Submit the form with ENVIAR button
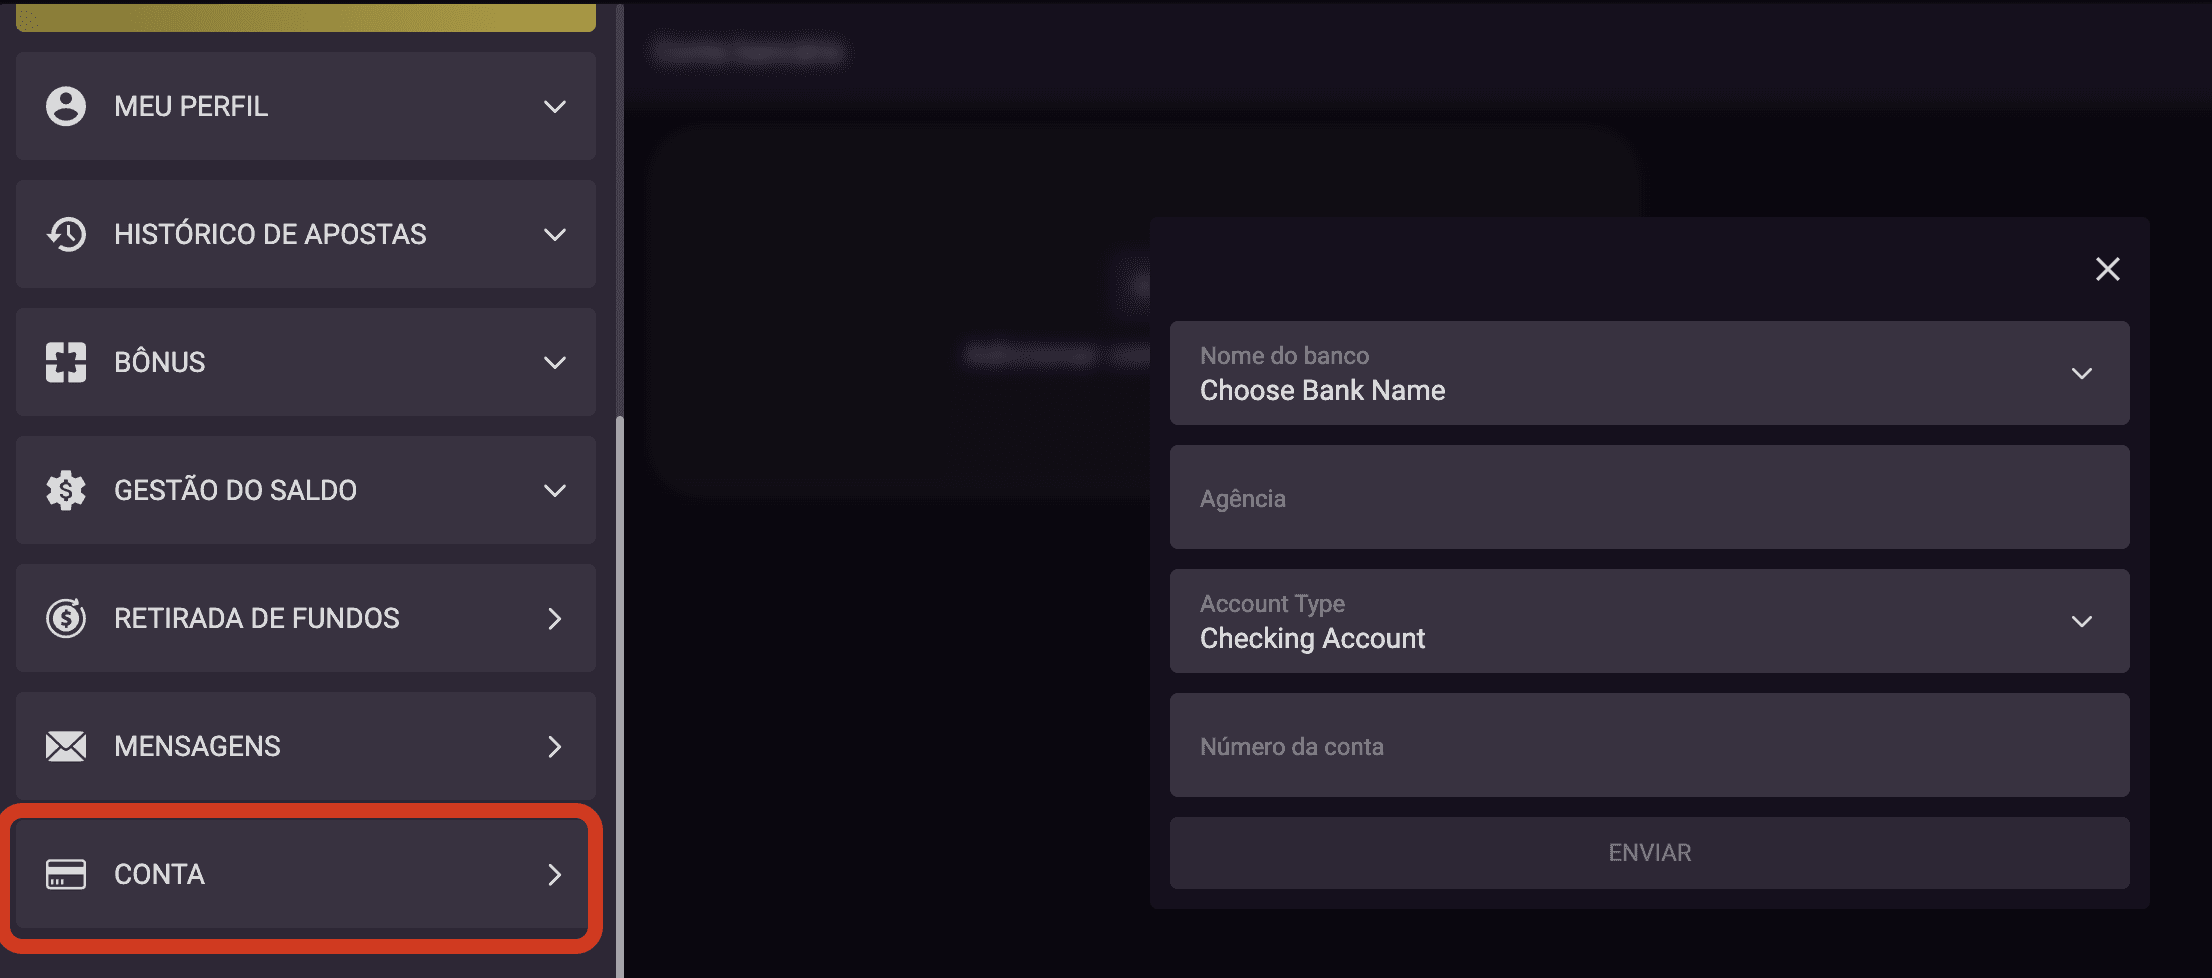This screenshot has height=978, width=2212. pyautogui.click(x=1650, y=853)
